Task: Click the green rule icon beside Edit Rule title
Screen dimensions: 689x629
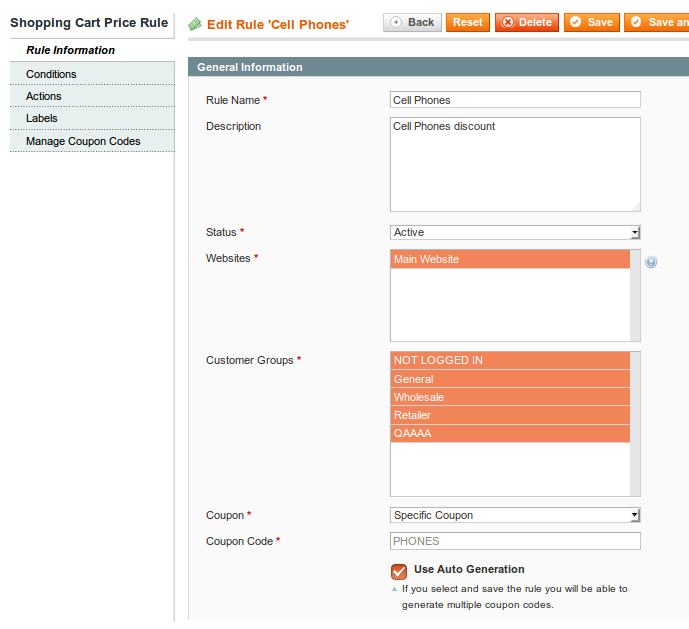Action: tap(194, 23)
